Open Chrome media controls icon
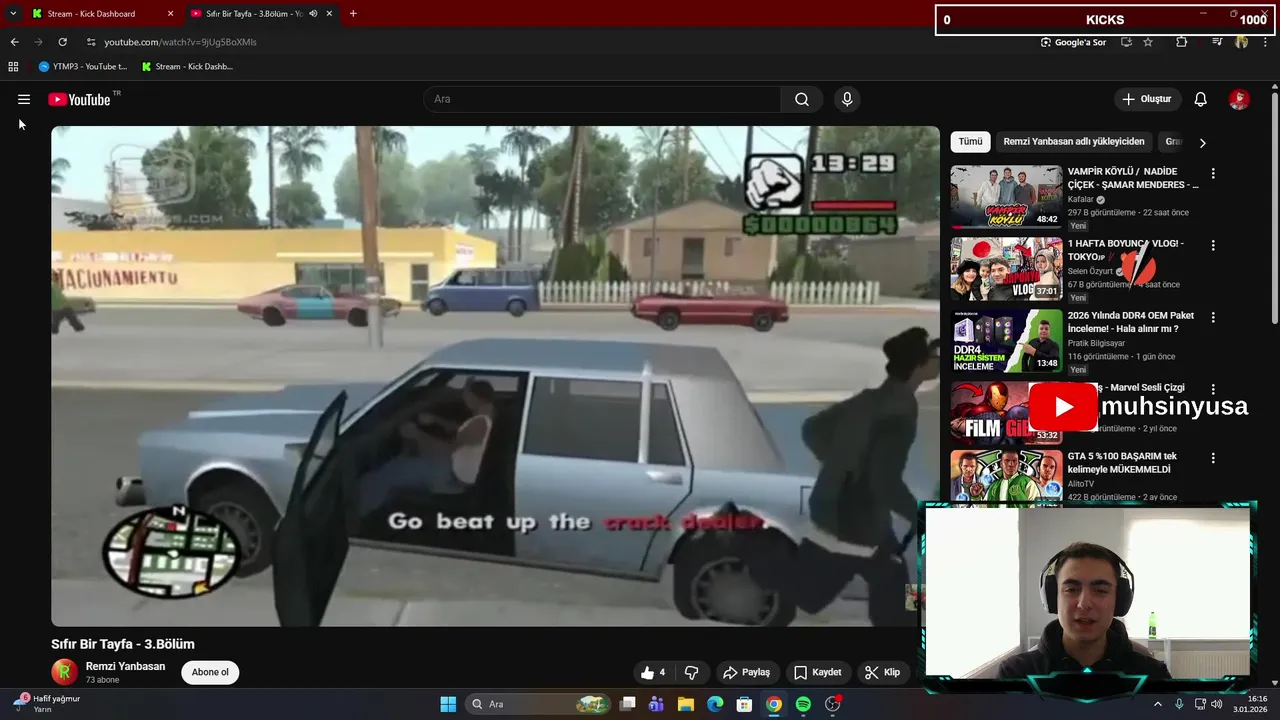 [x=1217, y=42]
